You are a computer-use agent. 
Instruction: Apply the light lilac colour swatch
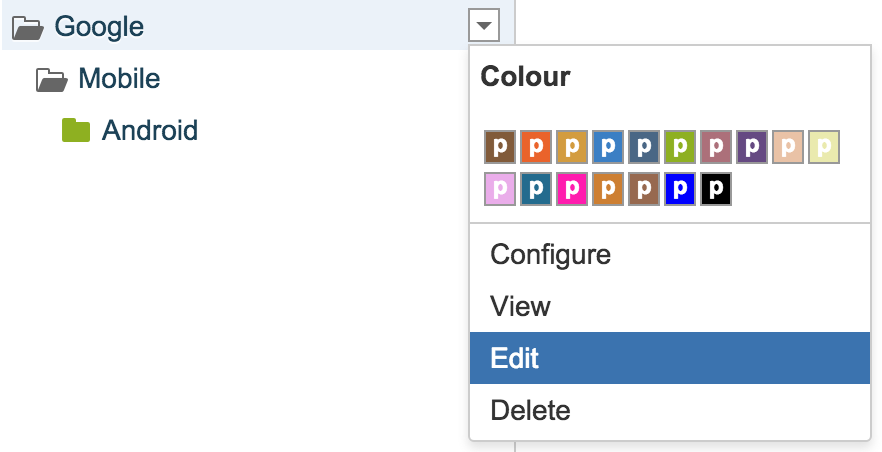pos(500,189)
